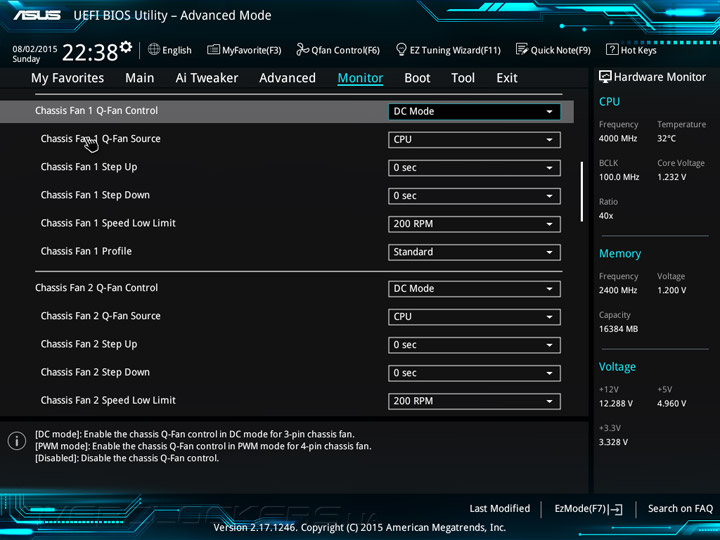The width and height of the screenshot is (720, 540).
Task: Click BCLK value 100.0 MHz
Action: [619, 177]
